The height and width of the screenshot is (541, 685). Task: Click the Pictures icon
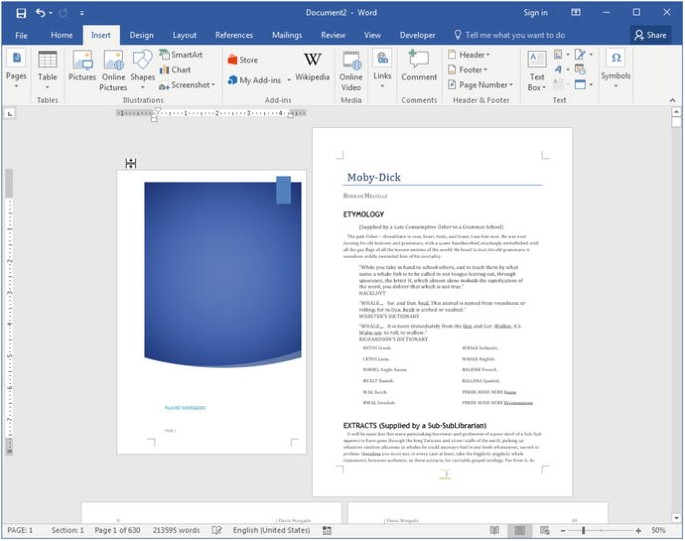tap(82, 67)
